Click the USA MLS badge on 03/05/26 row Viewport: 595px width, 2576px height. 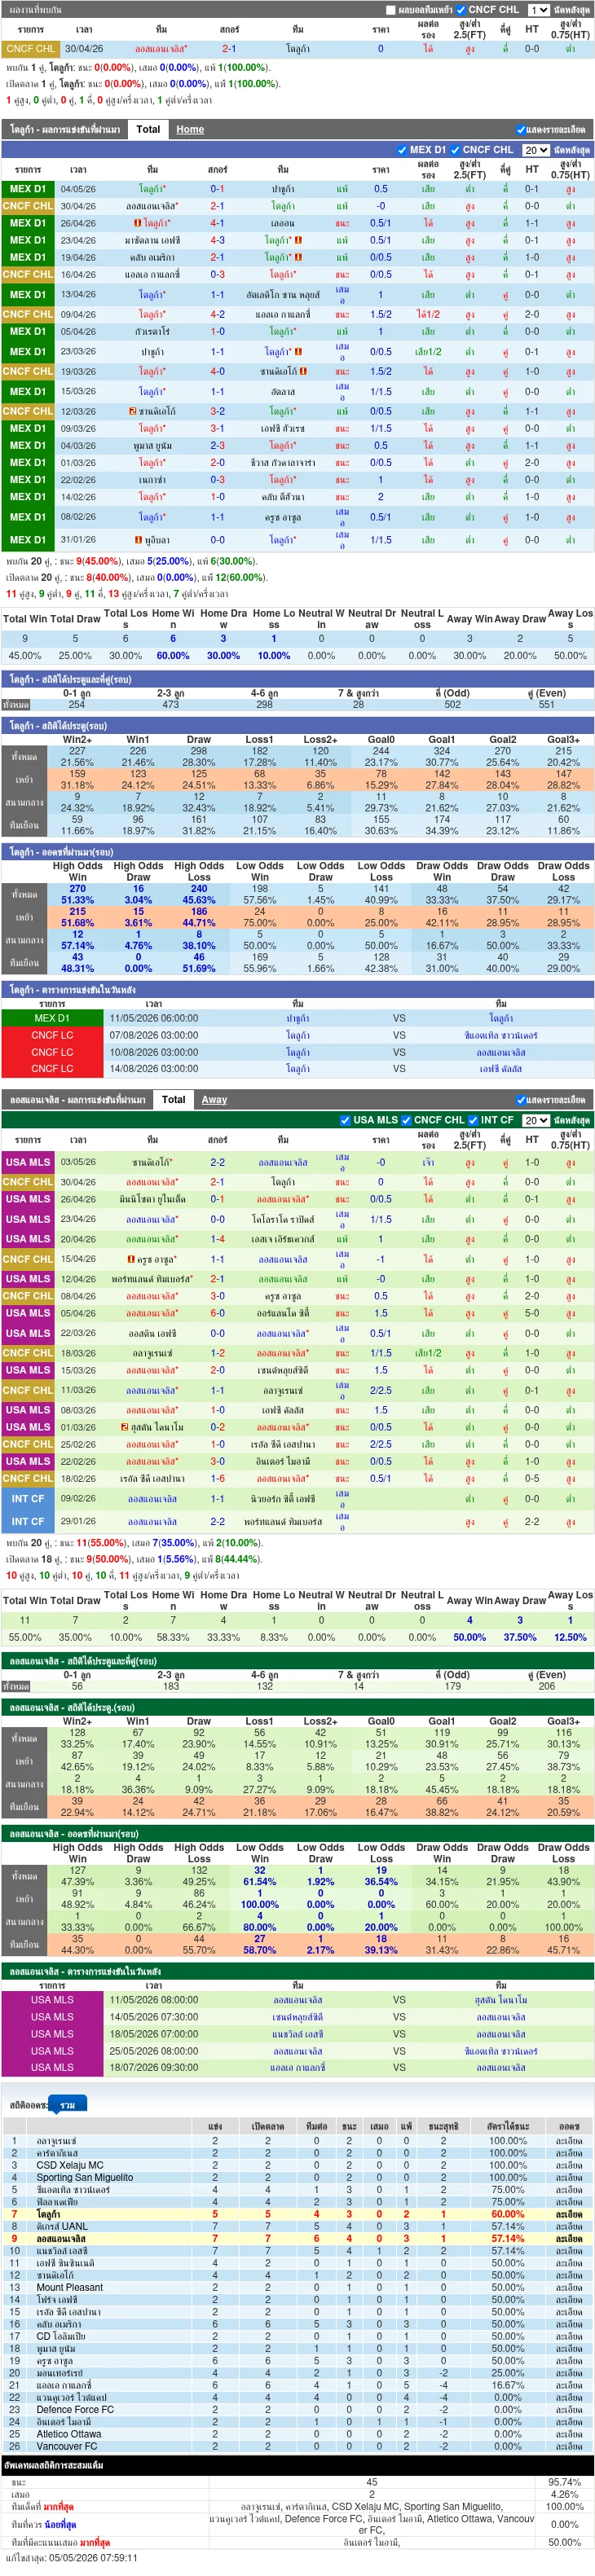point(28,1162)
